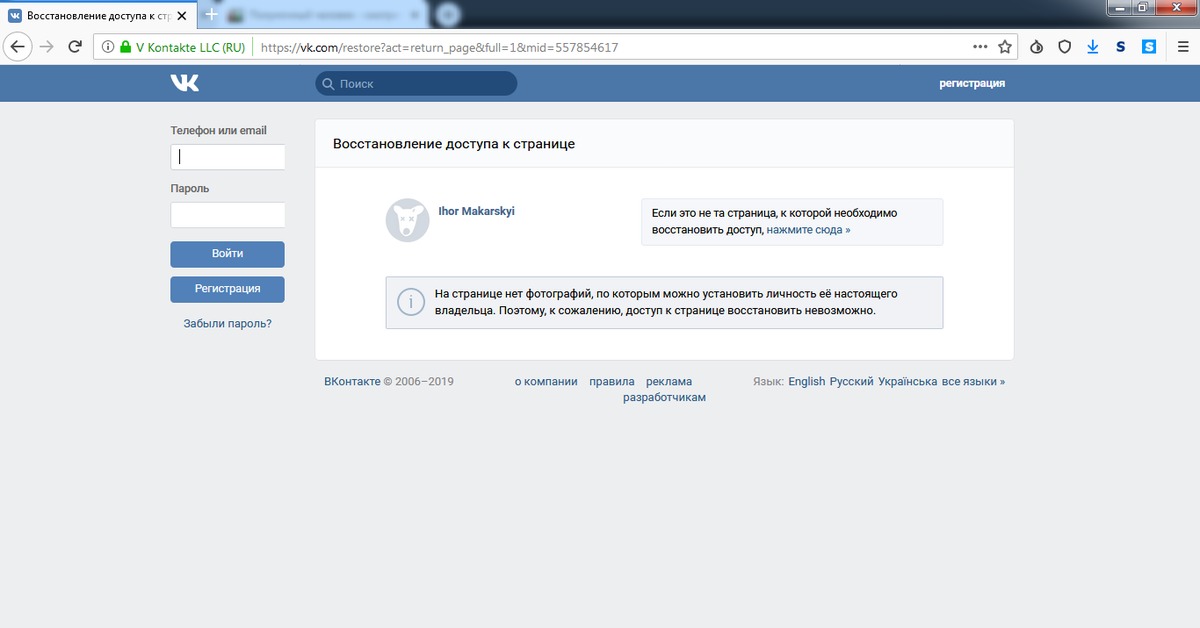
Task: Click the Войти login button
Action: point(227,254)
